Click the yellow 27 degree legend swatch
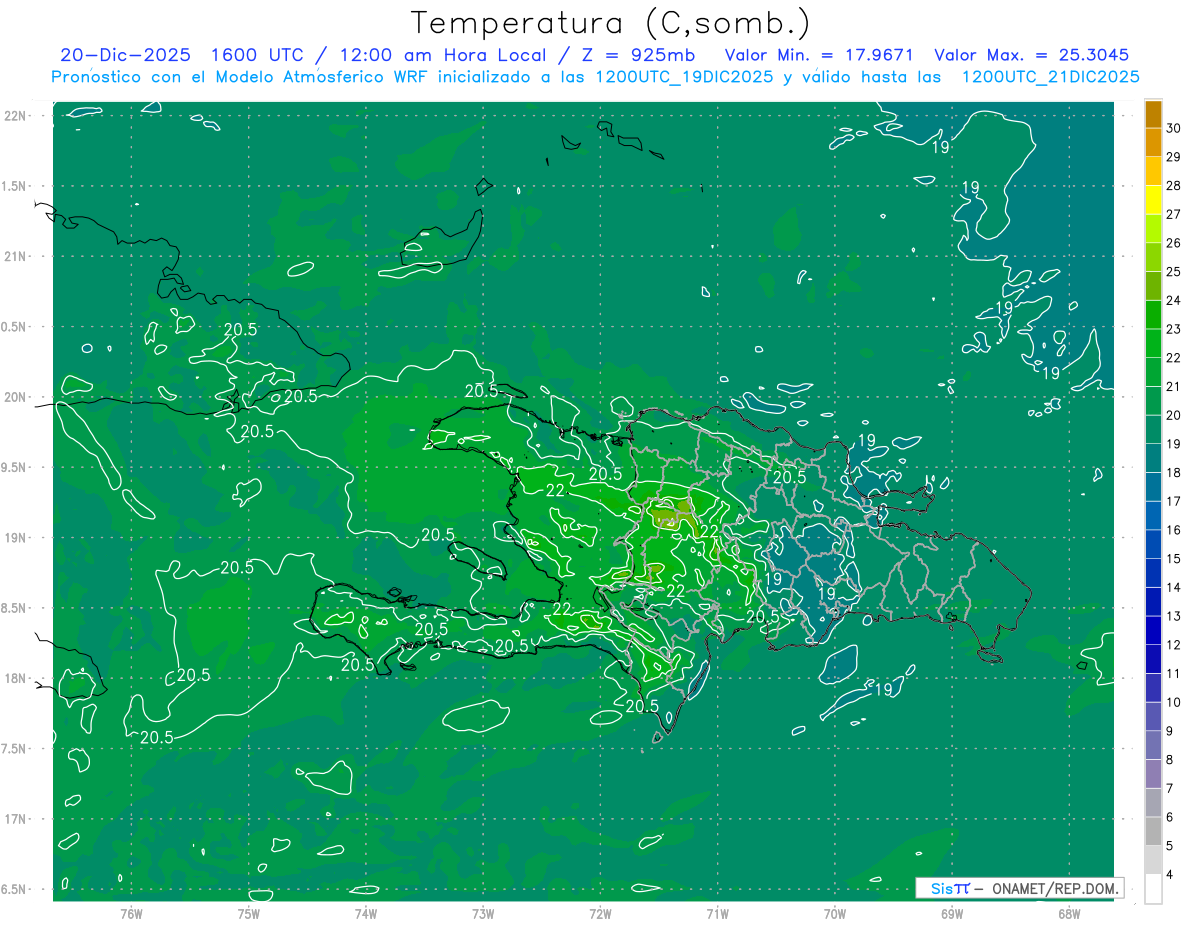Viewport: 1200px width, 927px height. (1153, 200)
